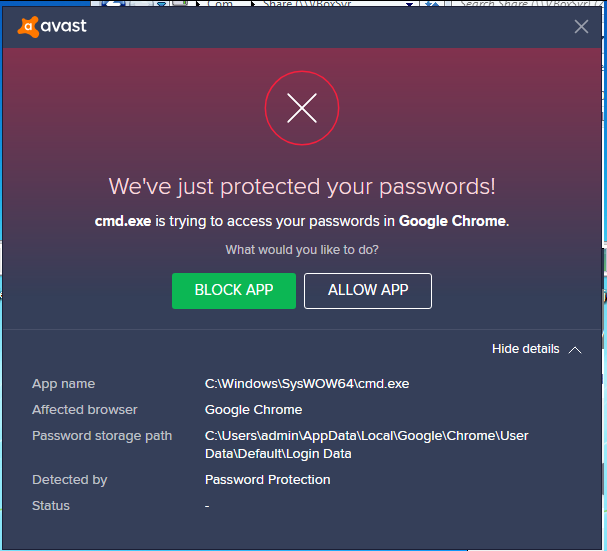Click the 'We've just protected your passwords!' headline
Screen dimensions: 607x551
(x=302, y=187)
